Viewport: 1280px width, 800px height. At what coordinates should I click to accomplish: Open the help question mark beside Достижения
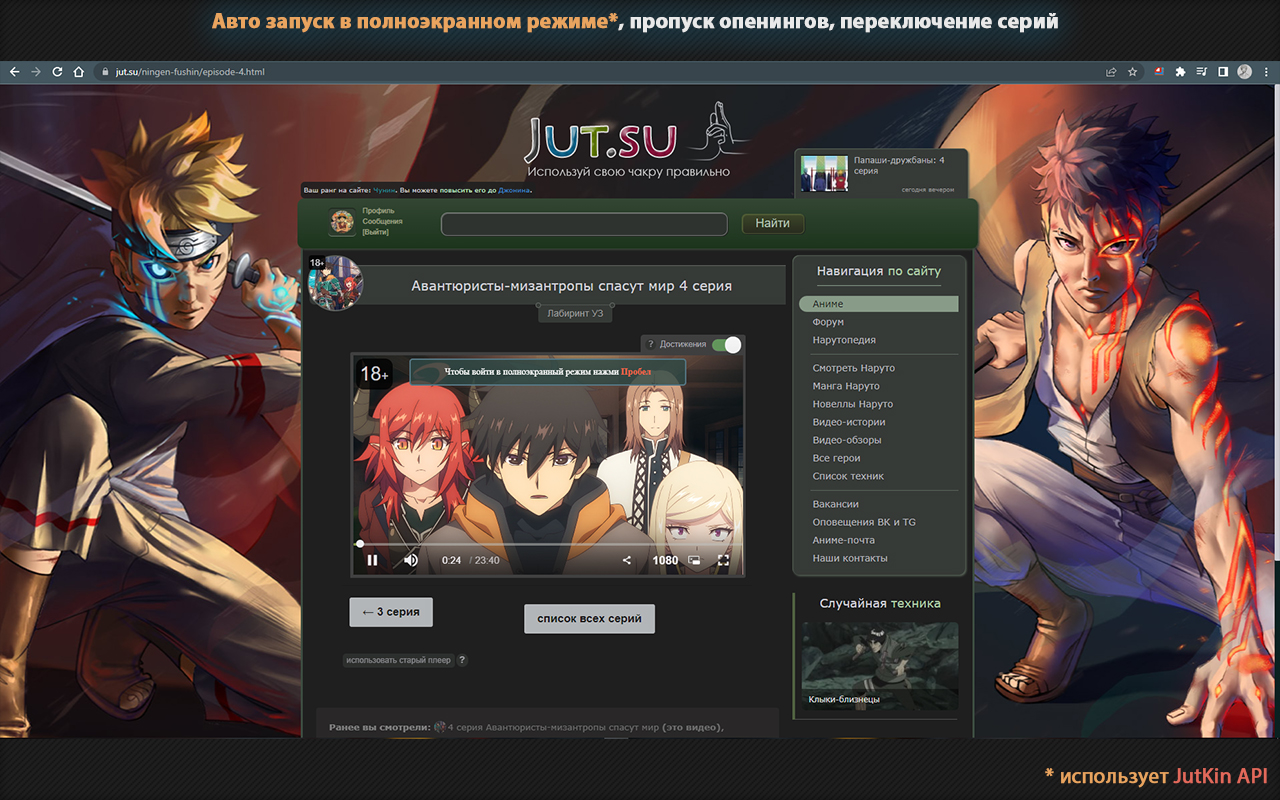pyautogui.click(x=651, y=344)
